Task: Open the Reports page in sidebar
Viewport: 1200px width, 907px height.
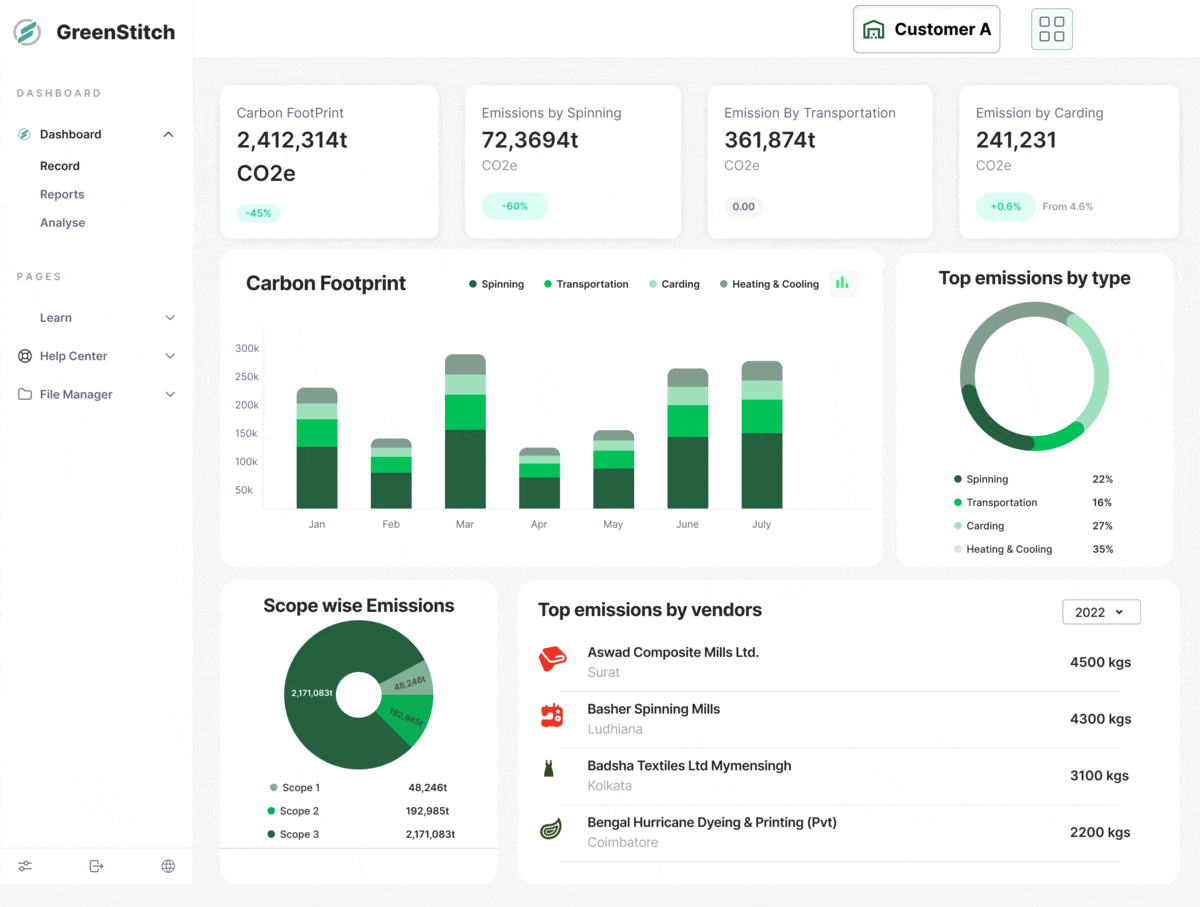Action: 62,194
